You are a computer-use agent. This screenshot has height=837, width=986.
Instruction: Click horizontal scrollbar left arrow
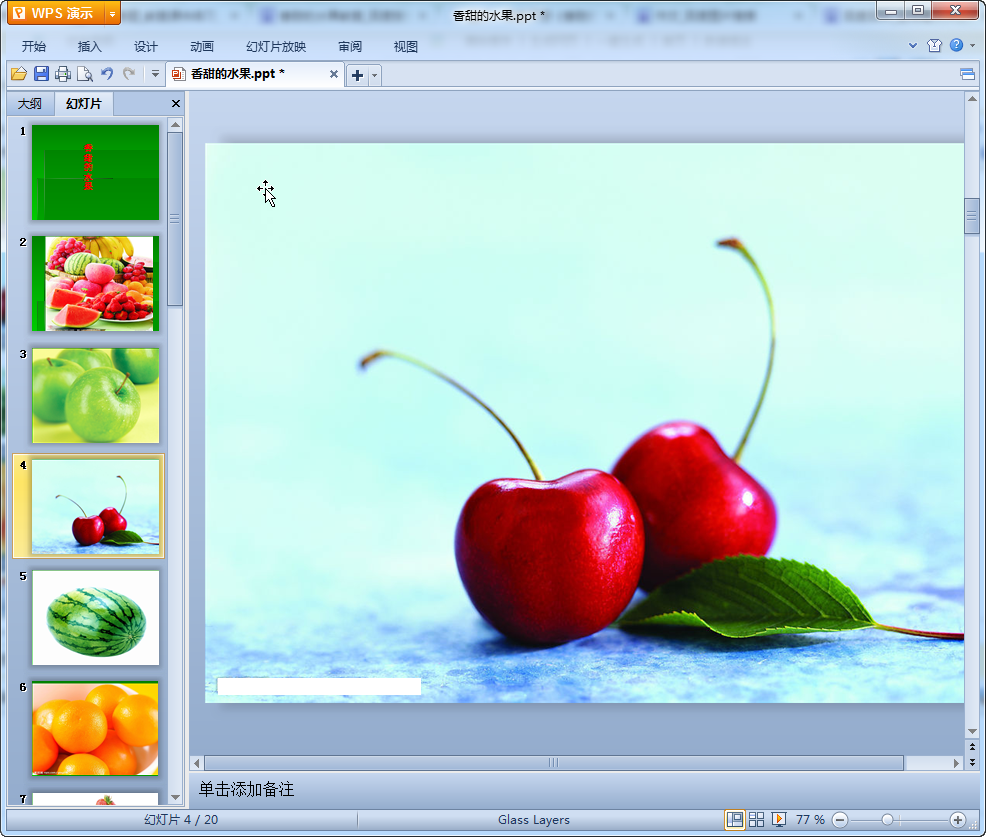tap(197, 763)
